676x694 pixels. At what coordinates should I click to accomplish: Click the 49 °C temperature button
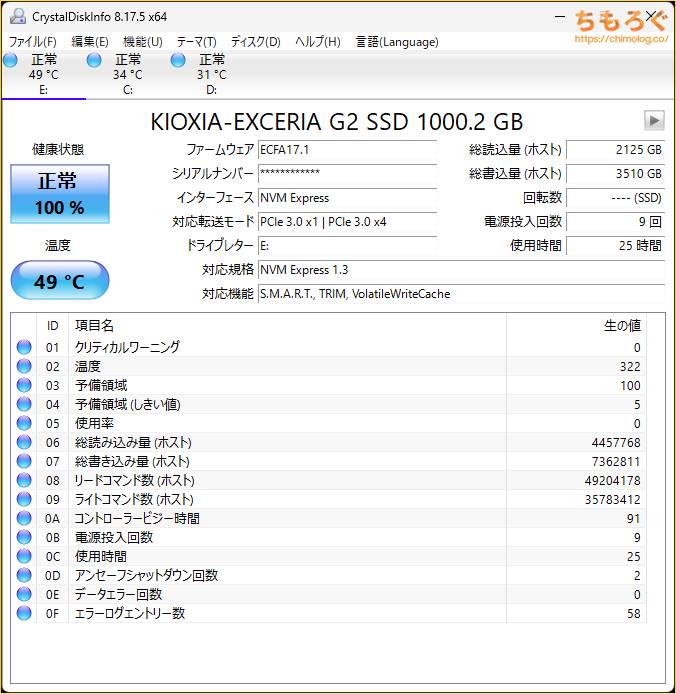[x=60, y=281]
